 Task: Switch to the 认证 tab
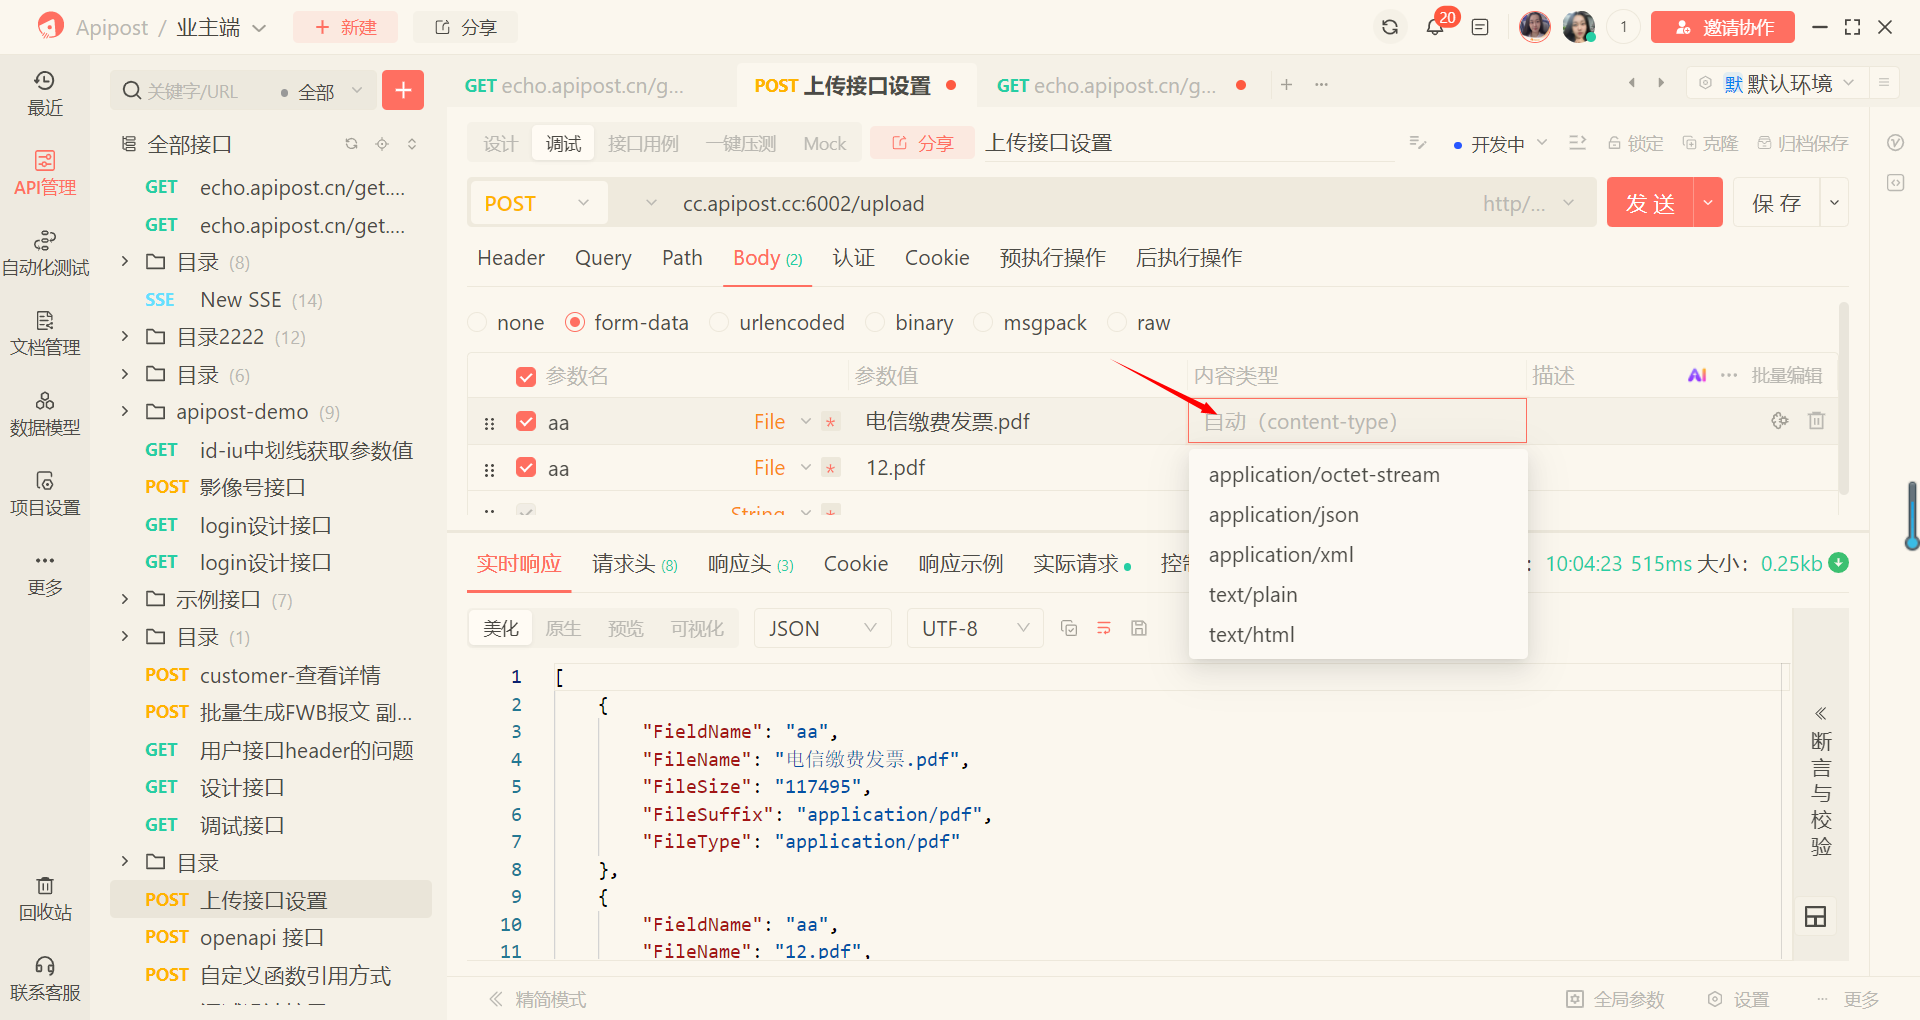853,258
